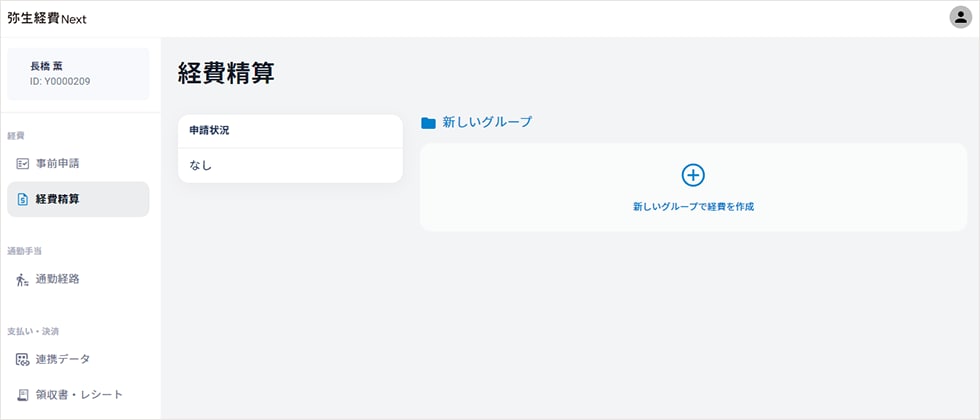Select the なし status entry
Viewport: 980px width, 420px height.
point(201,165)
